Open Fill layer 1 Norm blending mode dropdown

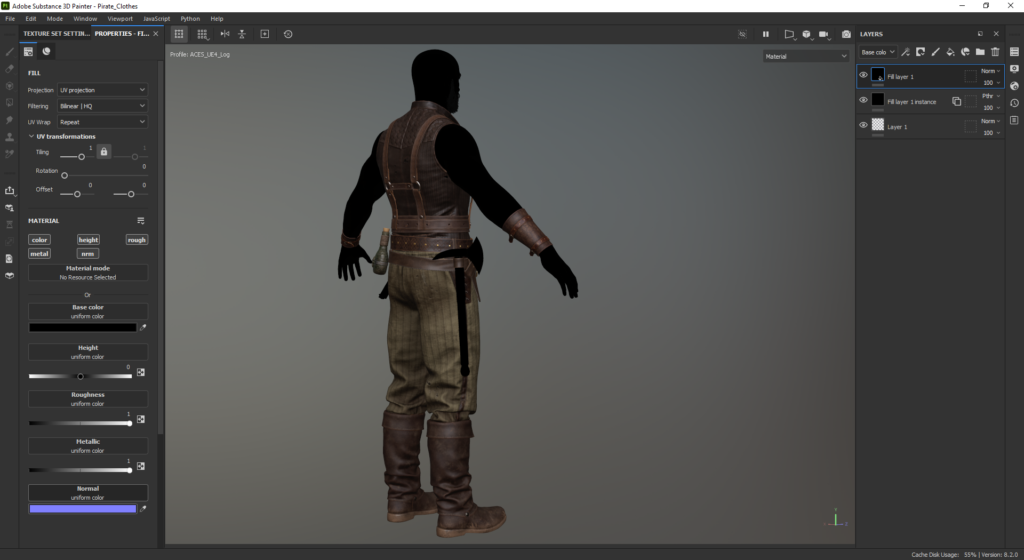(990, 70)
